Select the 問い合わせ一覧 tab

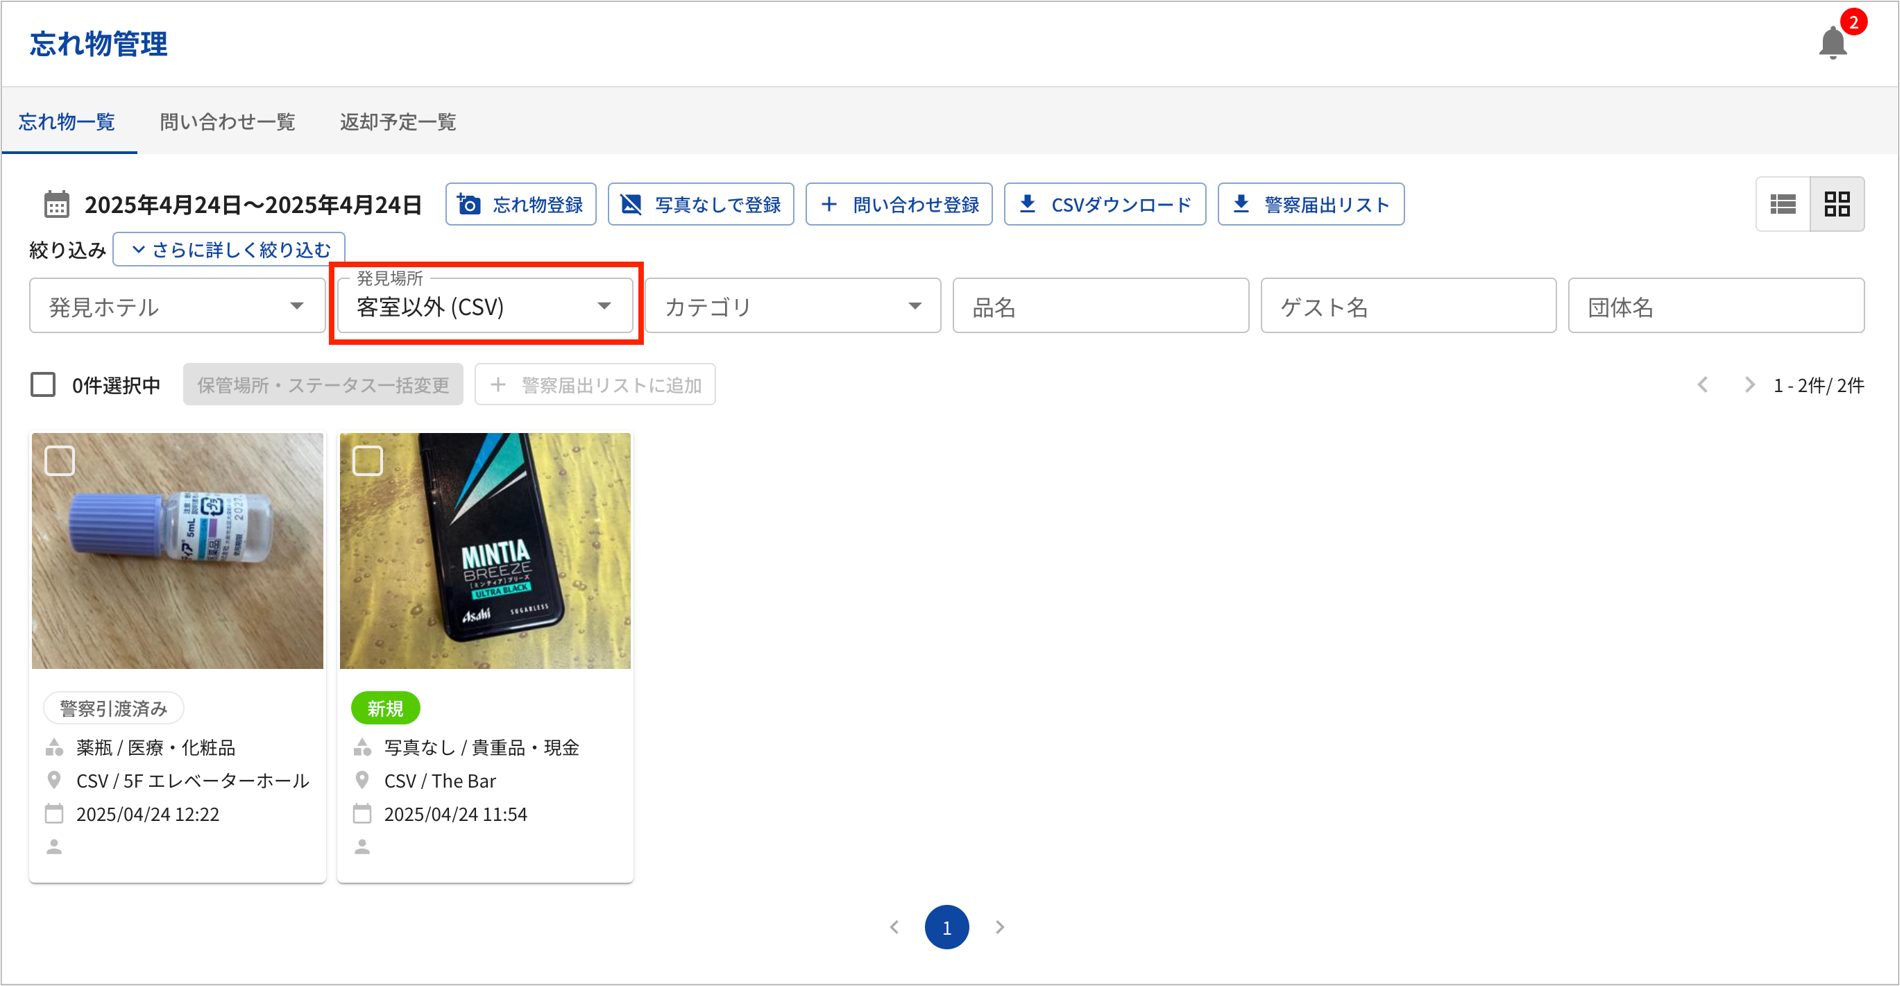point(228,122)
